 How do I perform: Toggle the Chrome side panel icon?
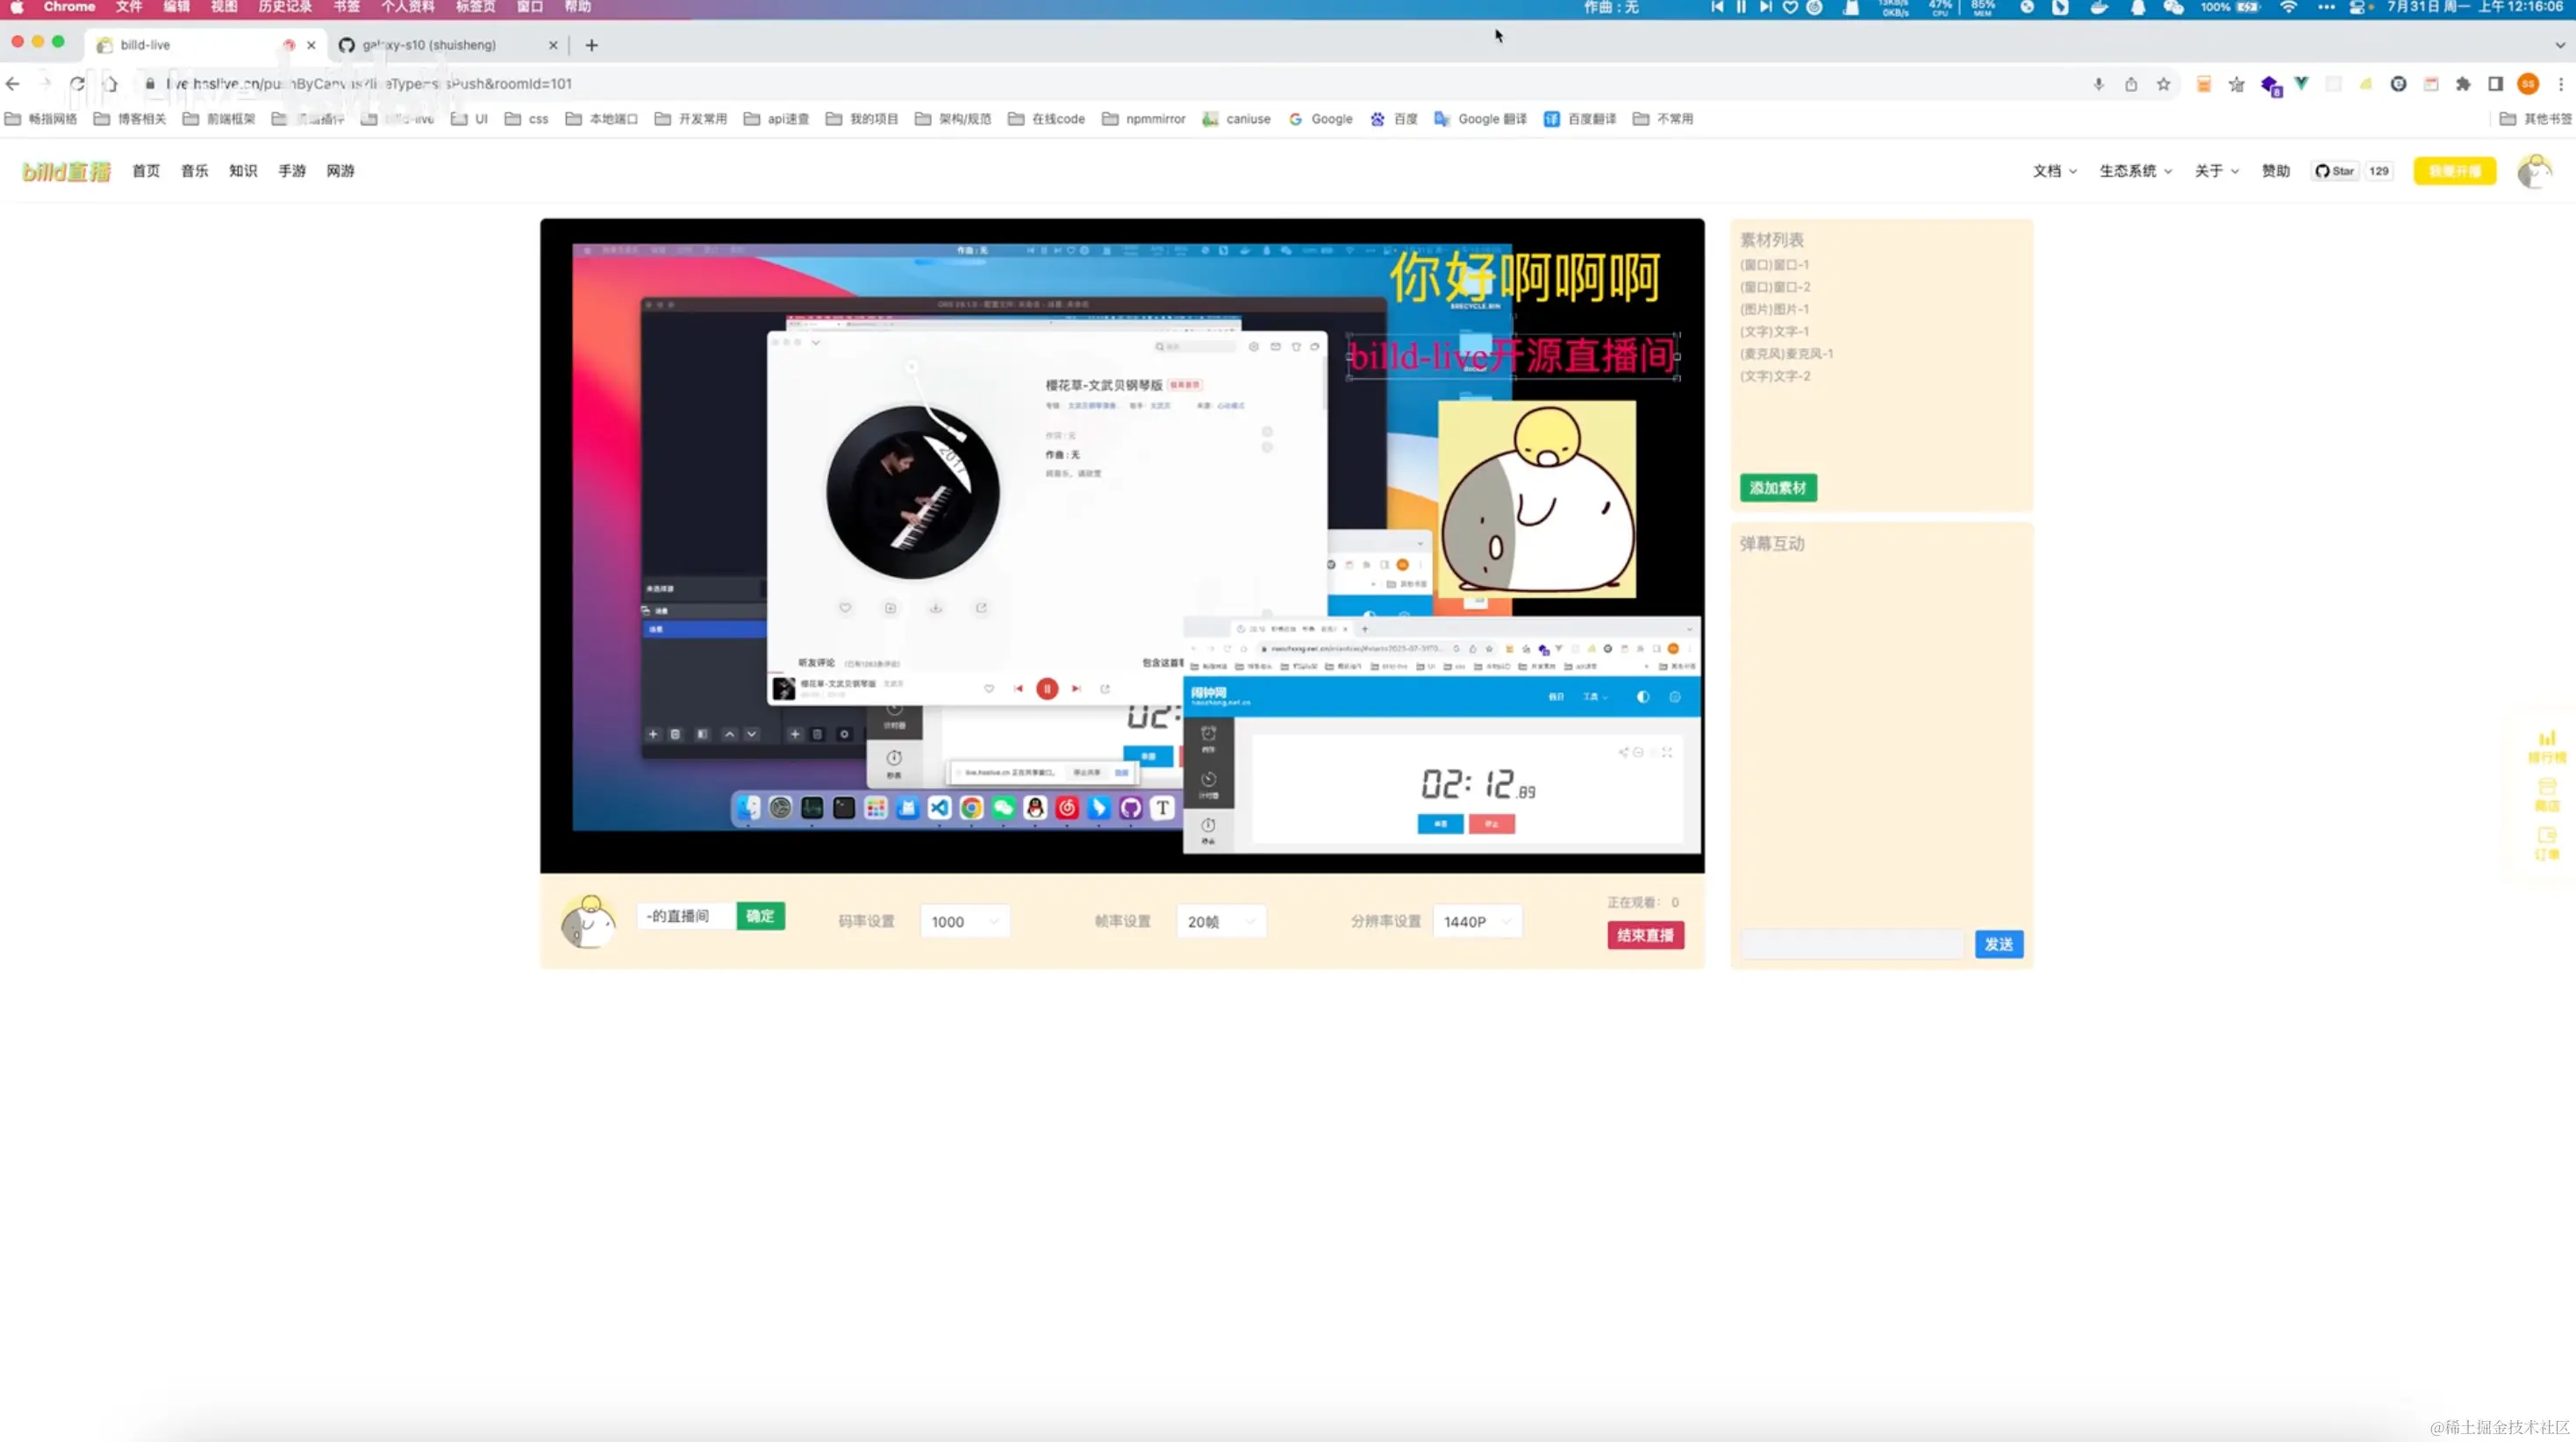click(2495, 84)
